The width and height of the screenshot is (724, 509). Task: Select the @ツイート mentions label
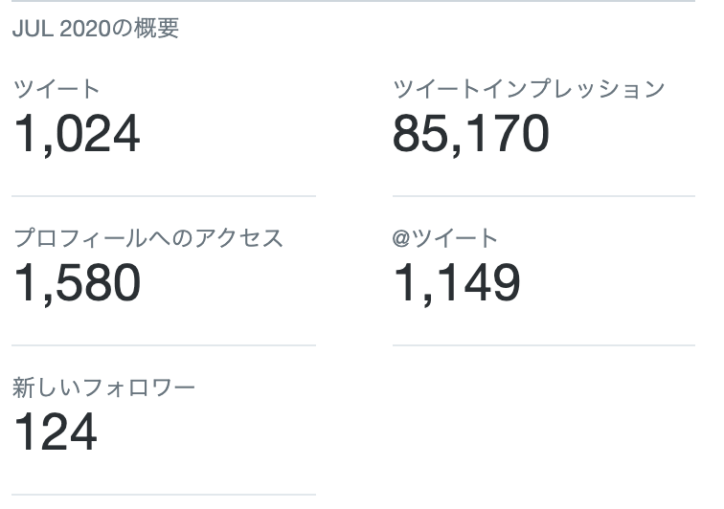click(x=445, y=238)
